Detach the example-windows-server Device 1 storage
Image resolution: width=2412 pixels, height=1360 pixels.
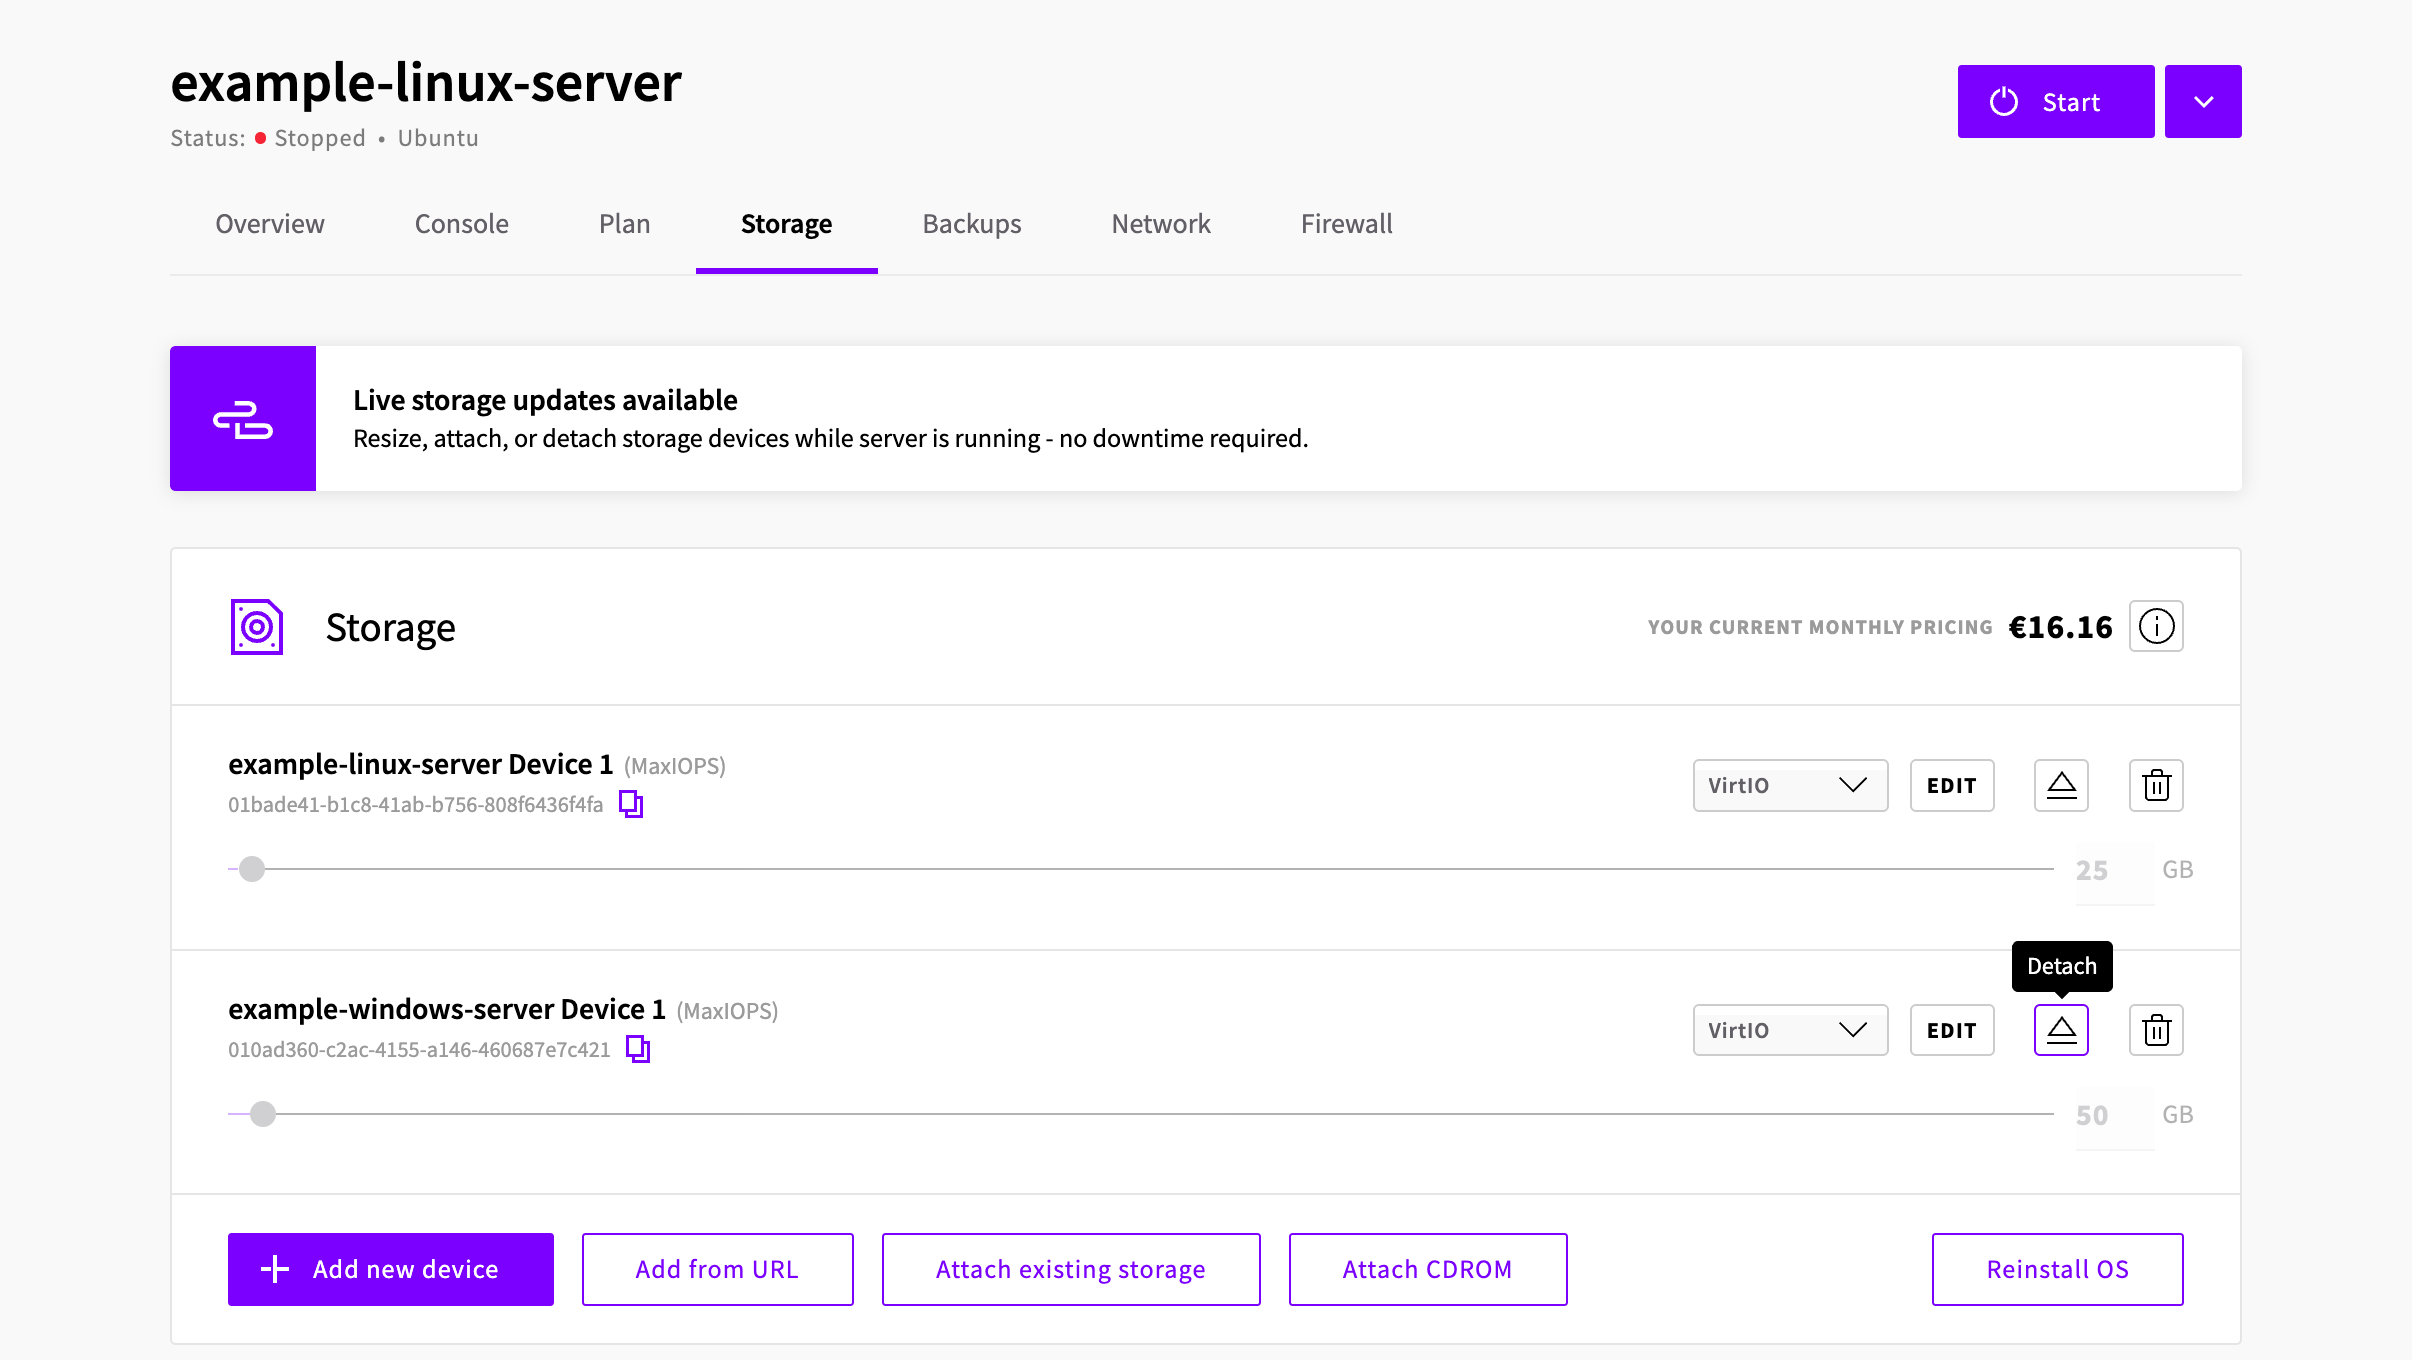[2061, 1030]
